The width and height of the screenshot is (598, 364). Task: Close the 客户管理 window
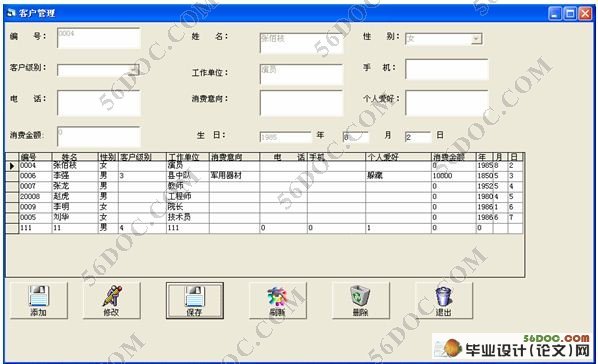tap(585, 14)
